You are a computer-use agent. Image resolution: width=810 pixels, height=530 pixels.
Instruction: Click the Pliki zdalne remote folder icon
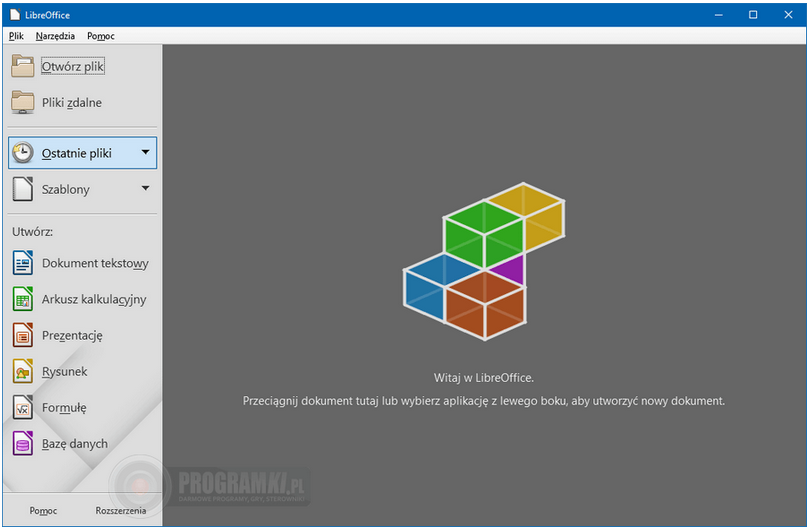[23, 102]
